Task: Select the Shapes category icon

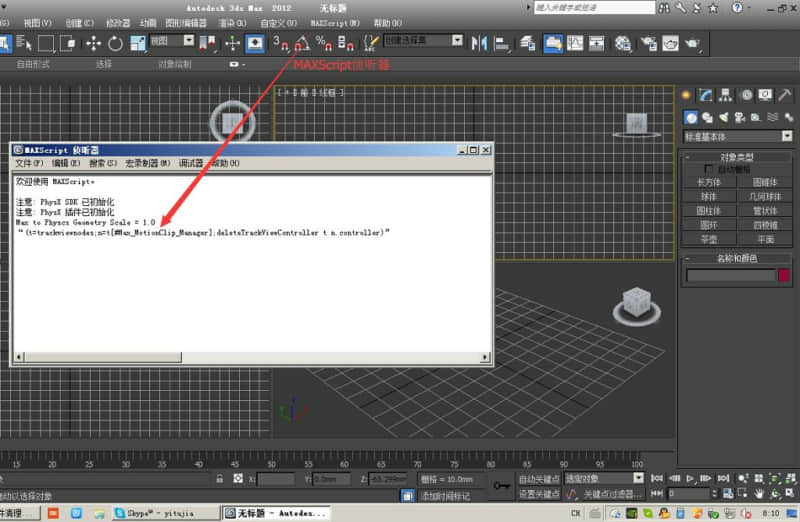Action: [x=707, y=118]
